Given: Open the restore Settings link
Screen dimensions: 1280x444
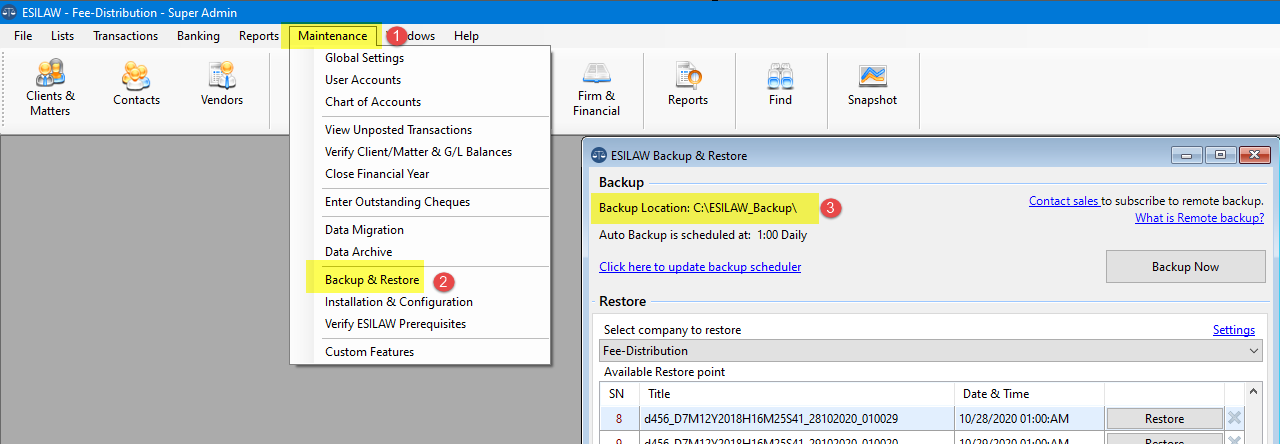Looking at the screenshot, I should (x=1234, y=330).
